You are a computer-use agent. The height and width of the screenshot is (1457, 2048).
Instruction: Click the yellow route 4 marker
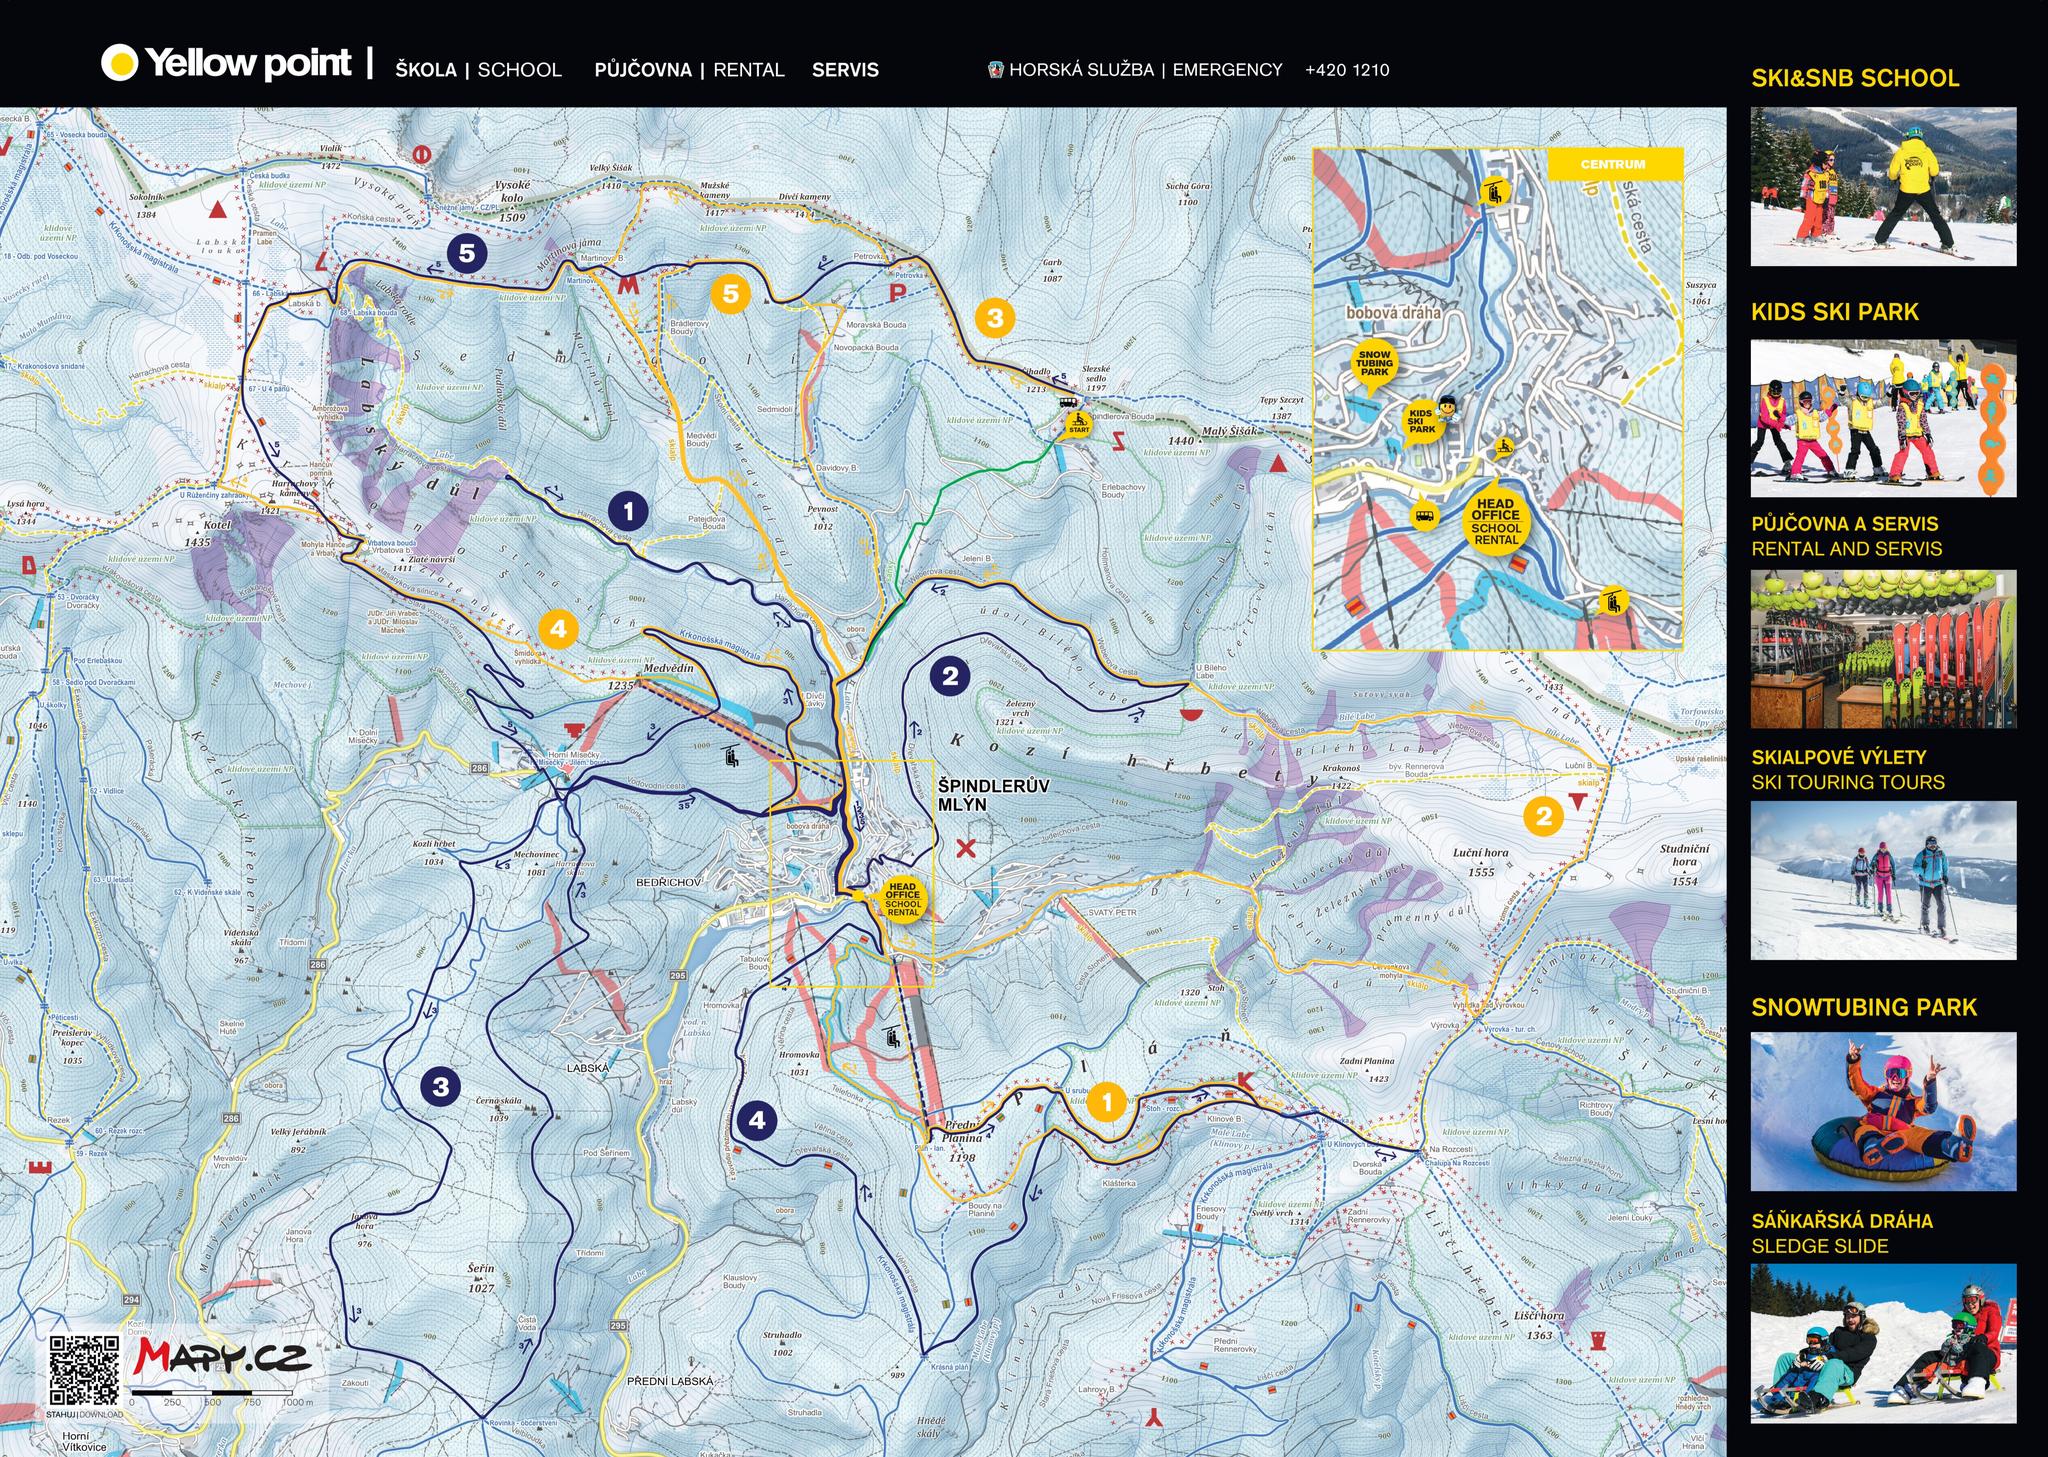click(x=558, y=629)
